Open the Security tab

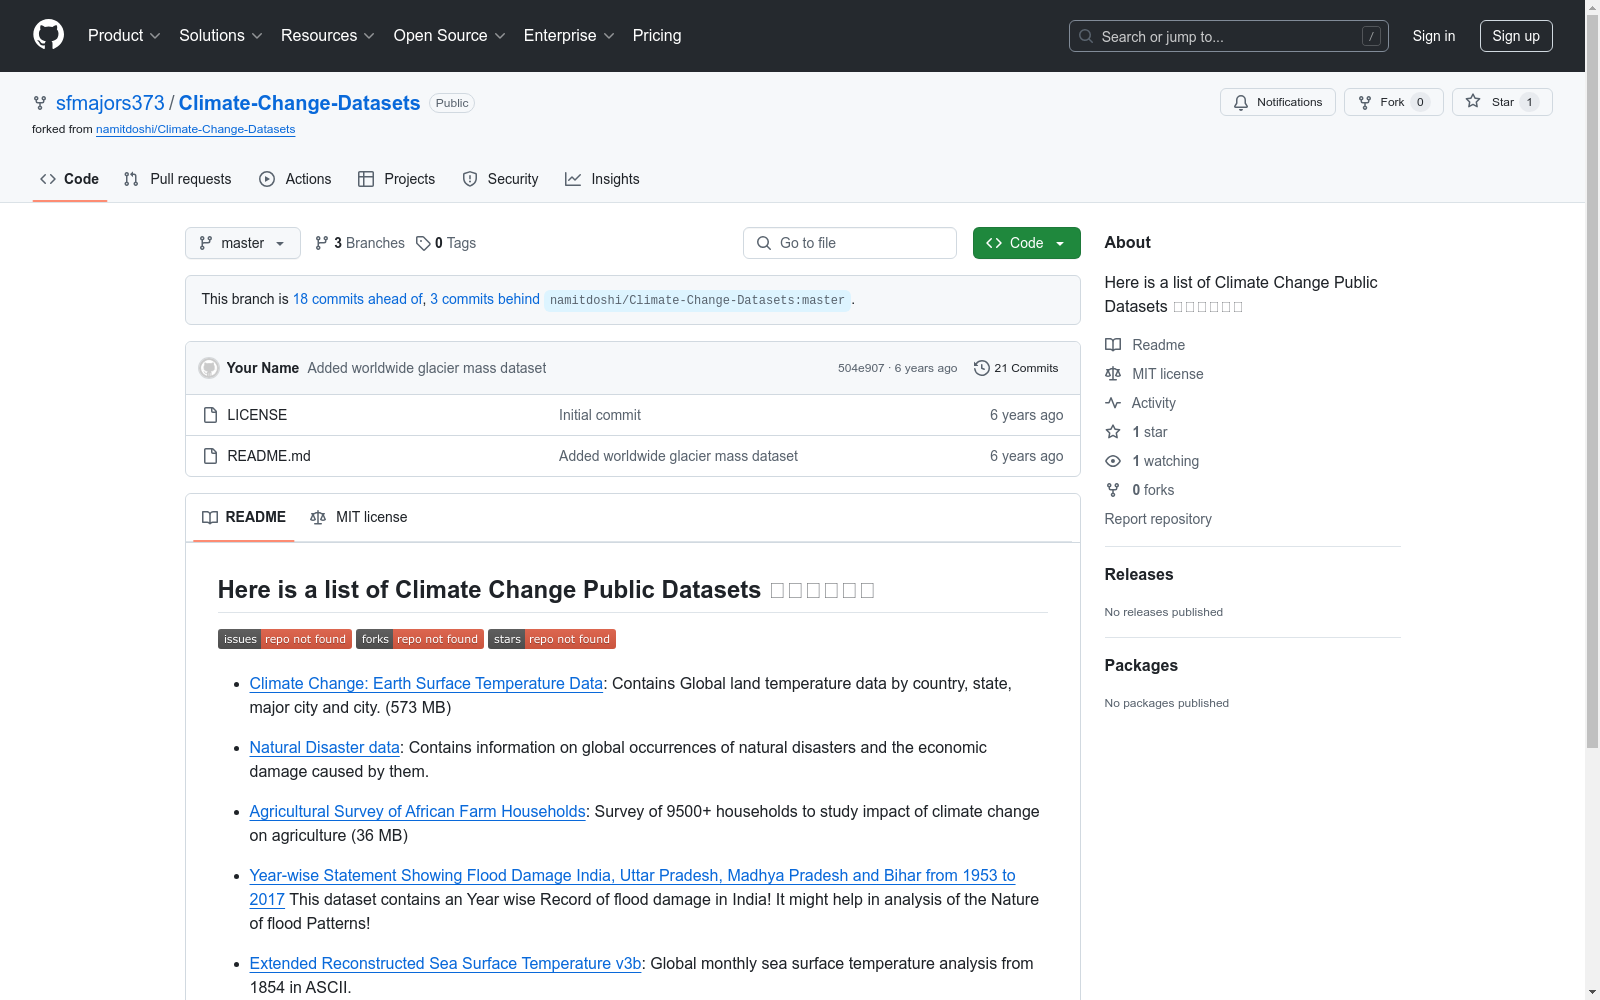[x=501, y=179]
